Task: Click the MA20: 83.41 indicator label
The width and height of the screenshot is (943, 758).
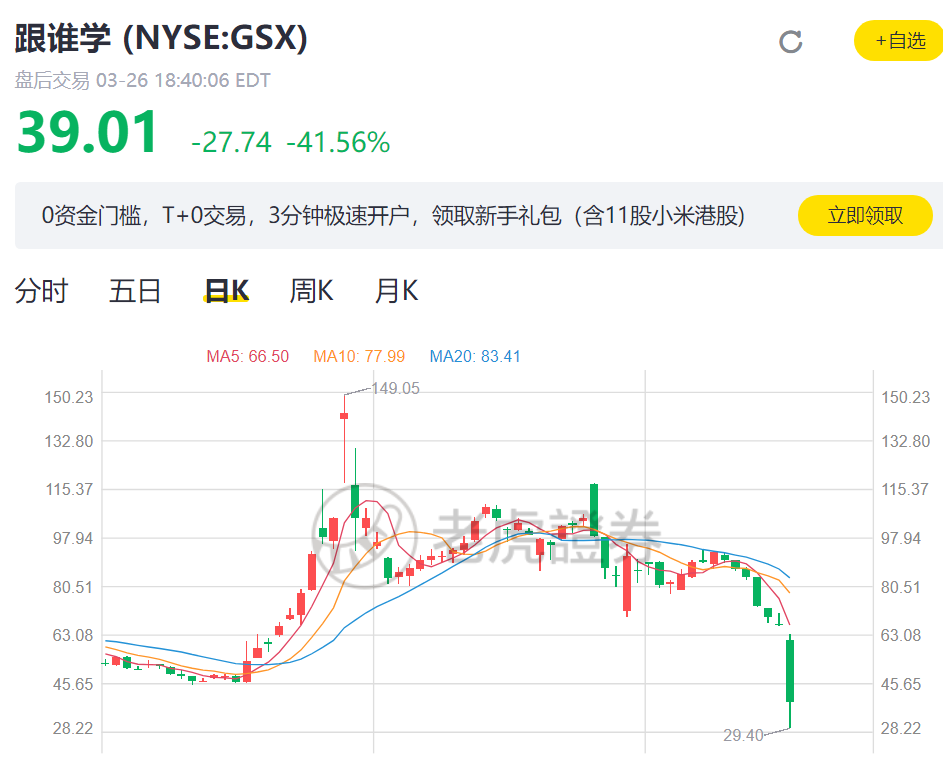Action: 475,356
